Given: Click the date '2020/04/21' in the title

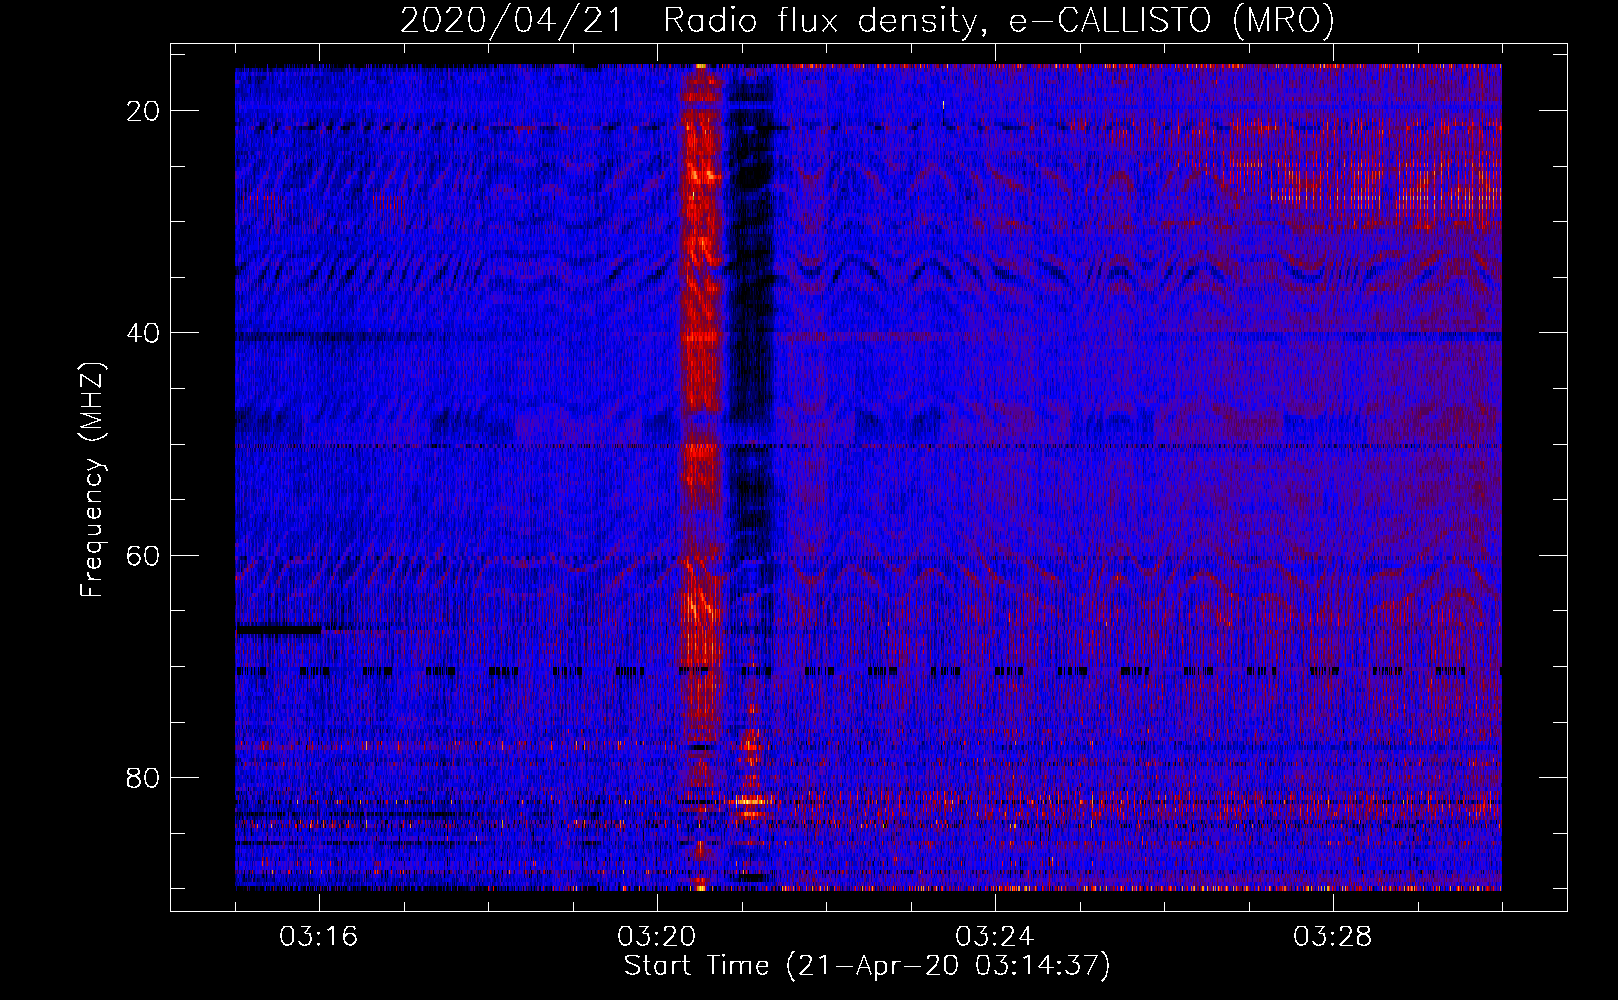Looking at the screenshot, I should pos(510,21).
